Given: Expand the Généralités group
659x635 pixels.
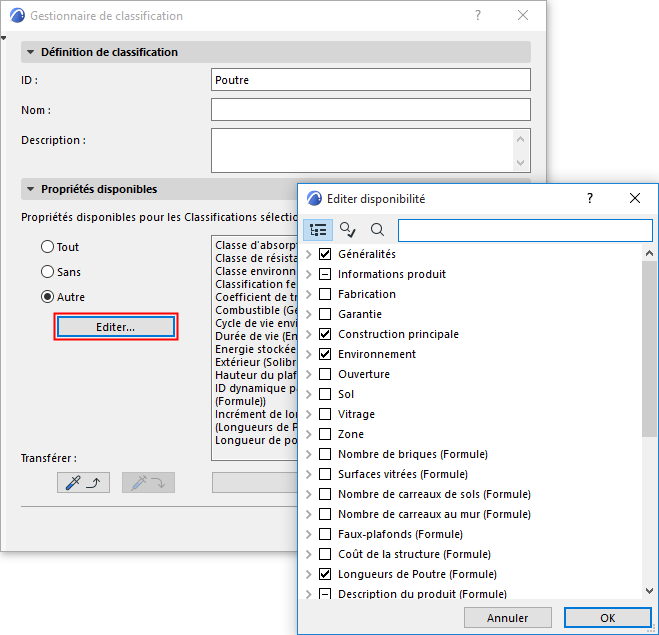Looking at the screenshot, I should [309, 254].
